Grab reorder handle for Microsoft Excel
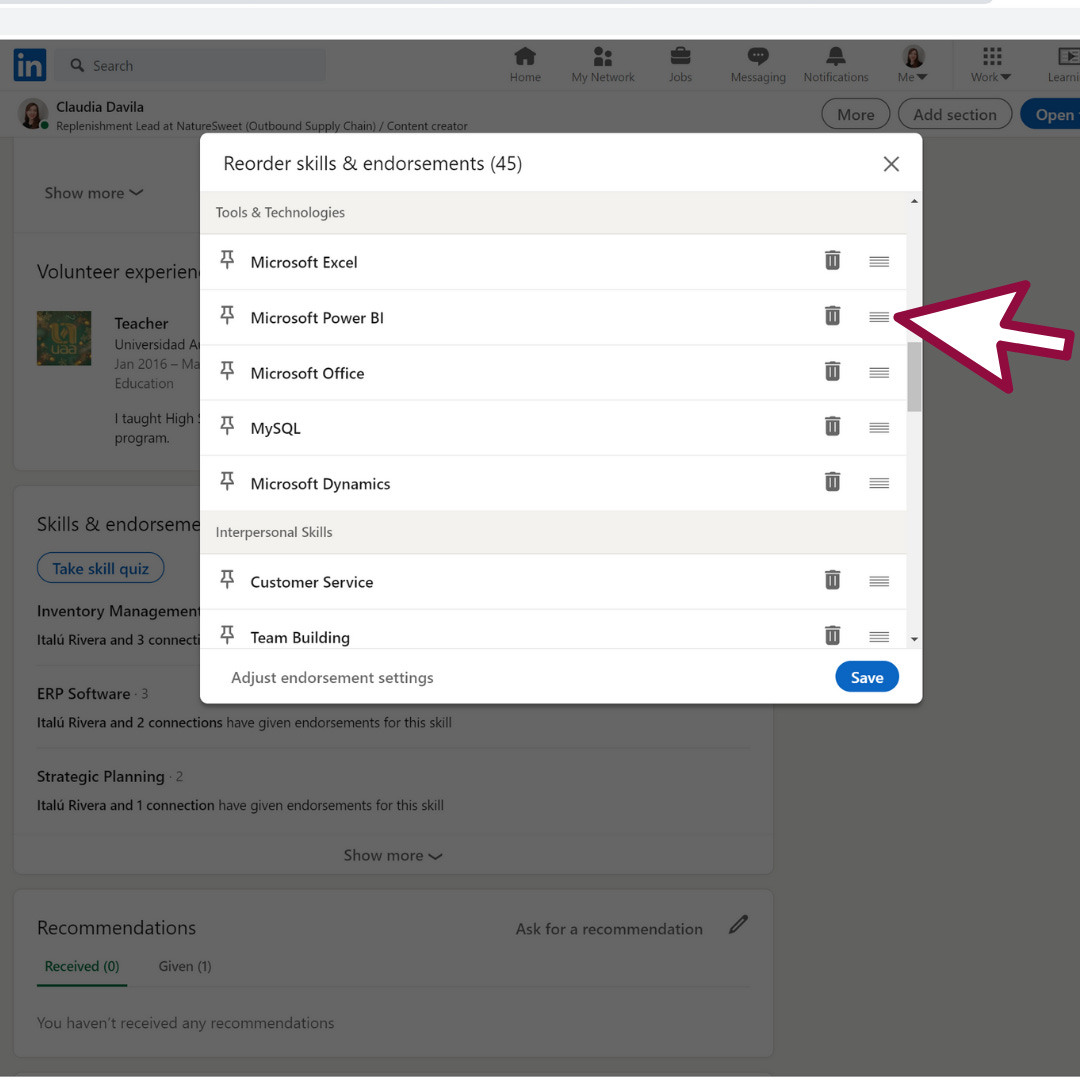 [879, 262]
